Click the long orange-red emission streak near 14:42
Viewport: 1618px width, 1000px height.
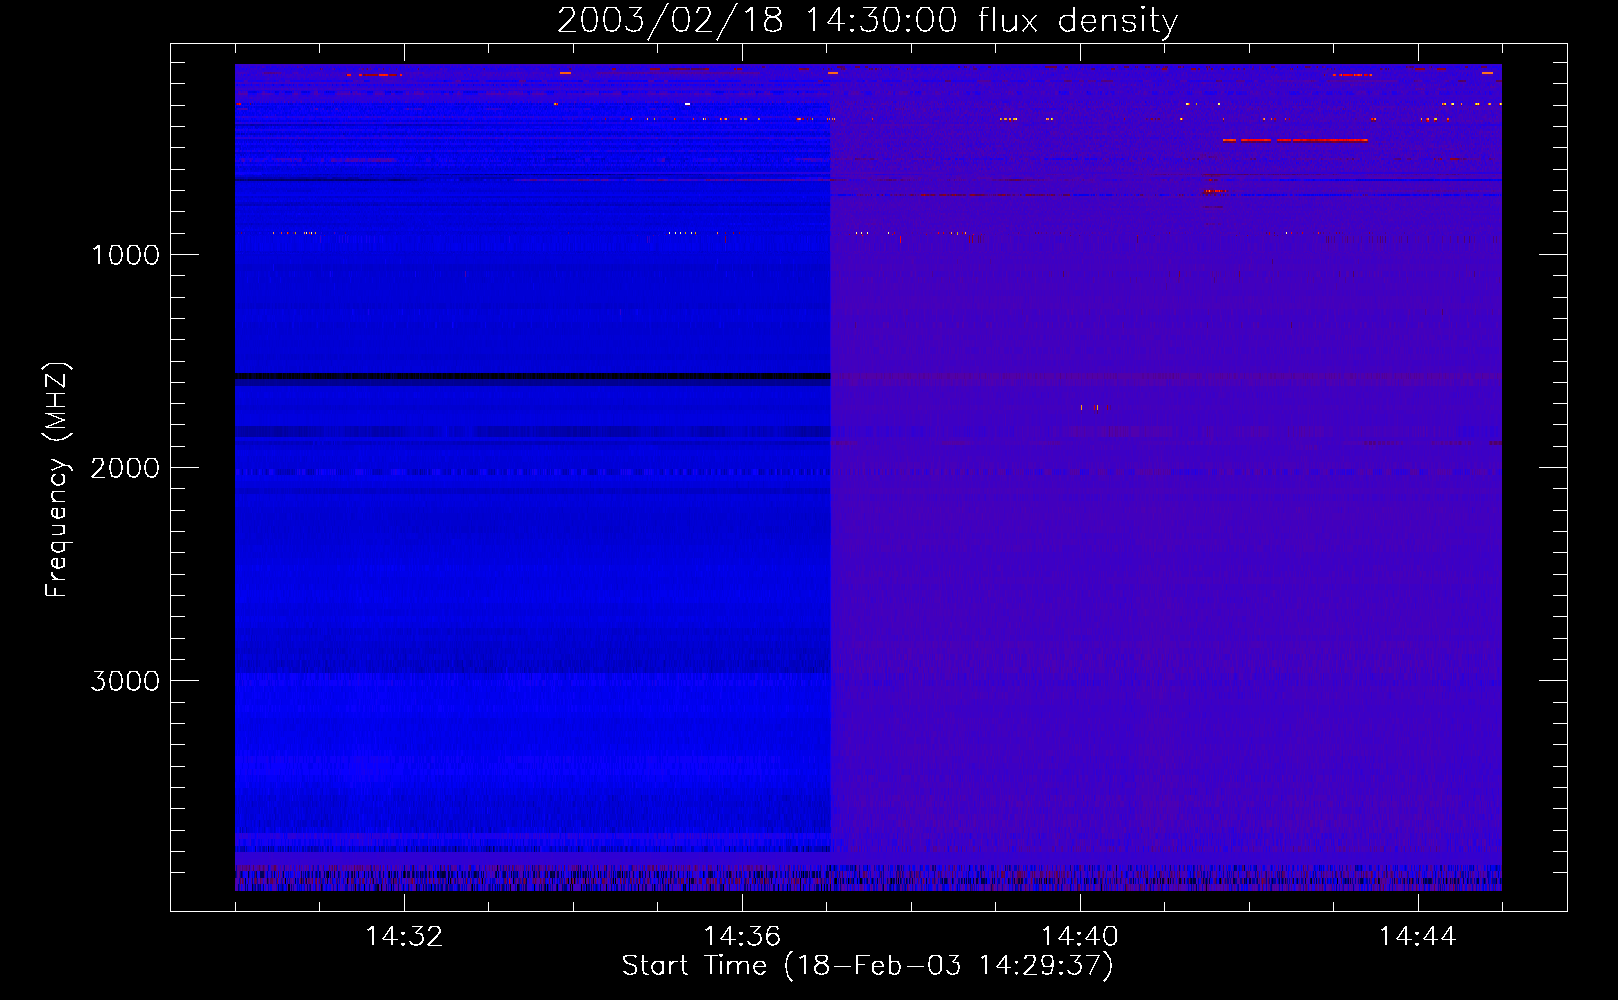click(1295, 140)
